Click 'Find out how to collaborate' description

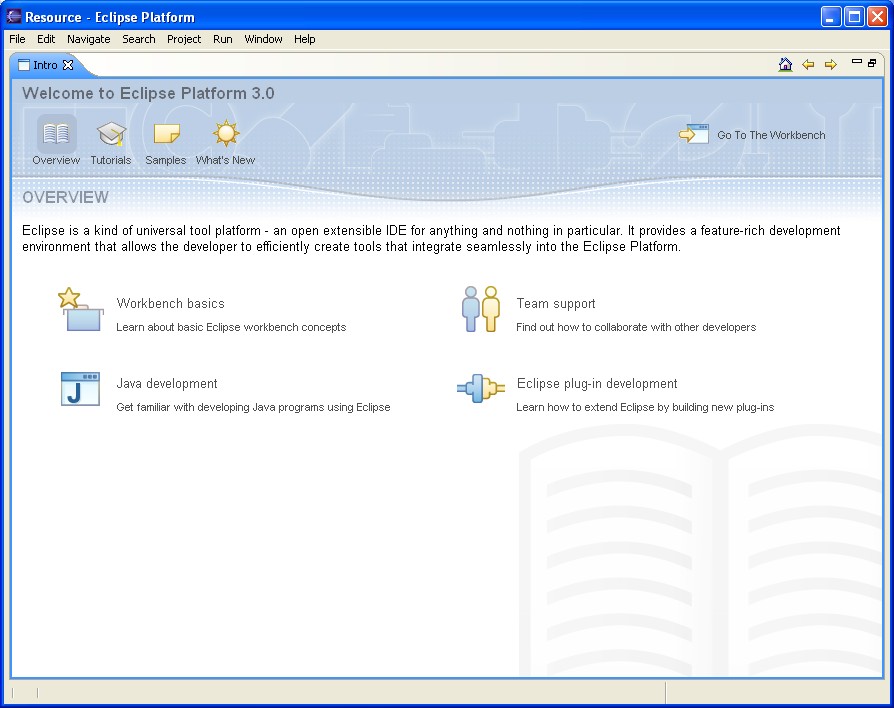click(636, 327)
